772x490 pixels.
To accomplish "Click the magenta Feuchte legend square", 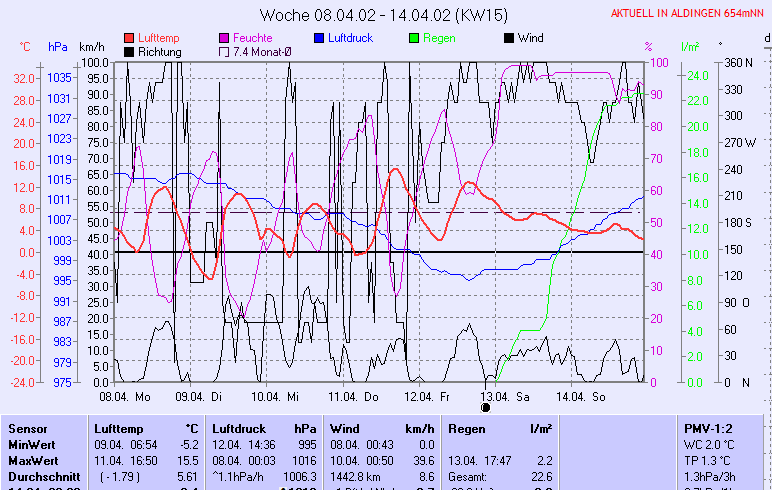I will click(x=224, y=38).
